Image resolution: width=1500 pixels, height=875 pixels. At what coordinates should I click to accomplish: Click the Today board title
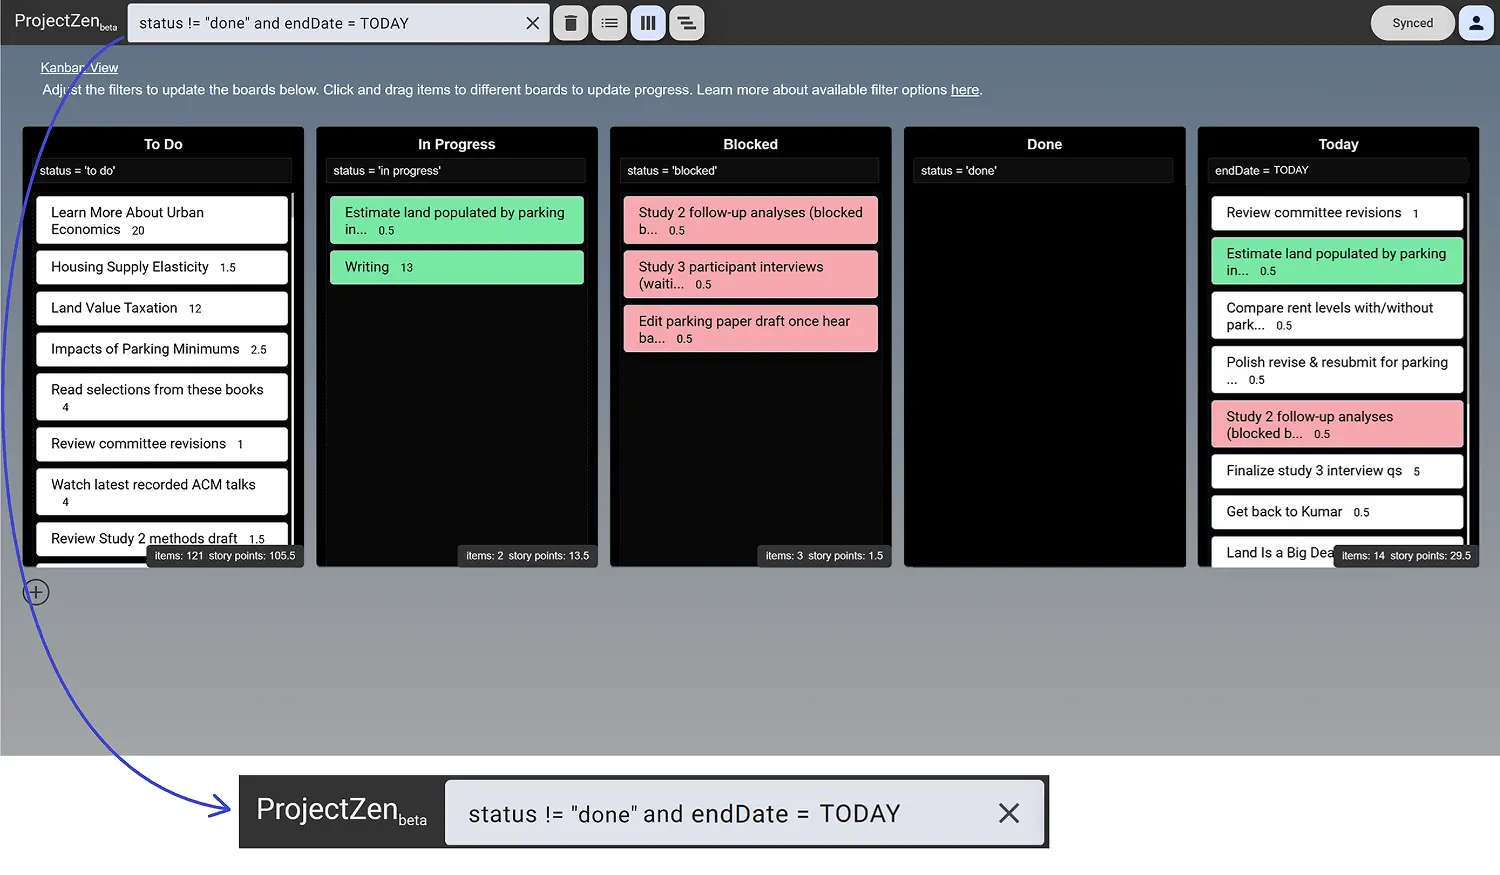(1338, 144)
